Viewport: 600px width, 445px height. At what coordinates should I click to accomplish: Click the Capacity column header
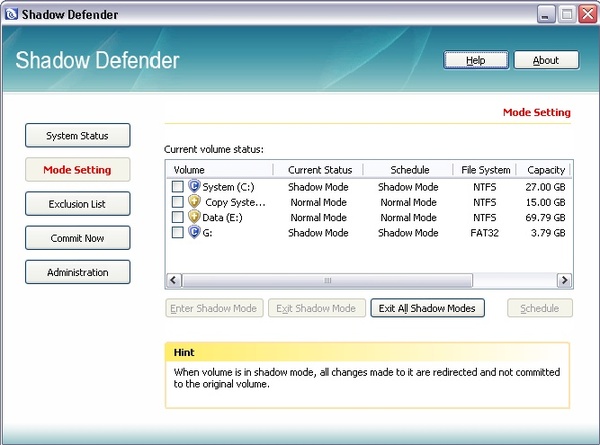click(543, 170)
